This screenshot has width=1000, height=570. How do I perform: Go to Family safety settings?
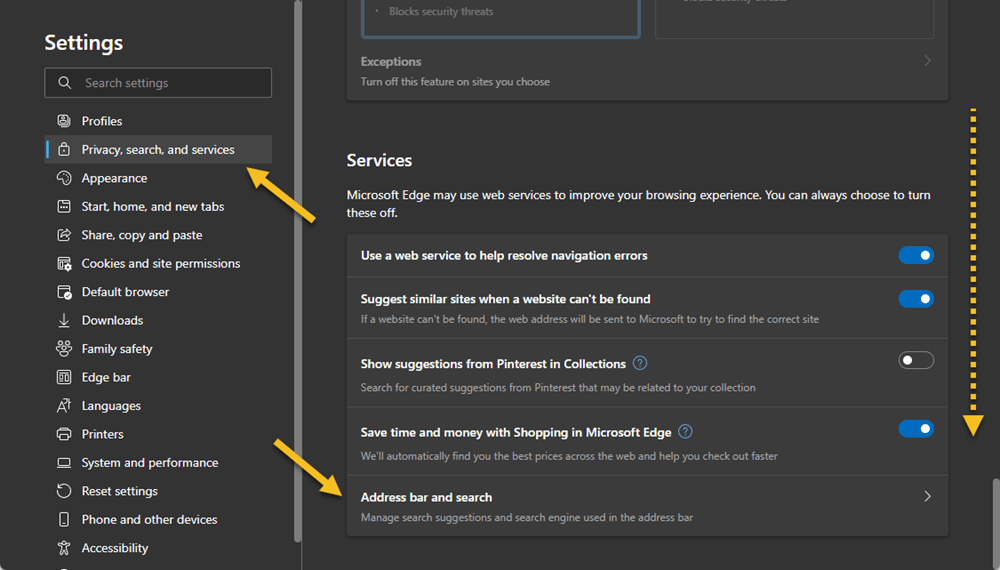click(x=158, y=348)
